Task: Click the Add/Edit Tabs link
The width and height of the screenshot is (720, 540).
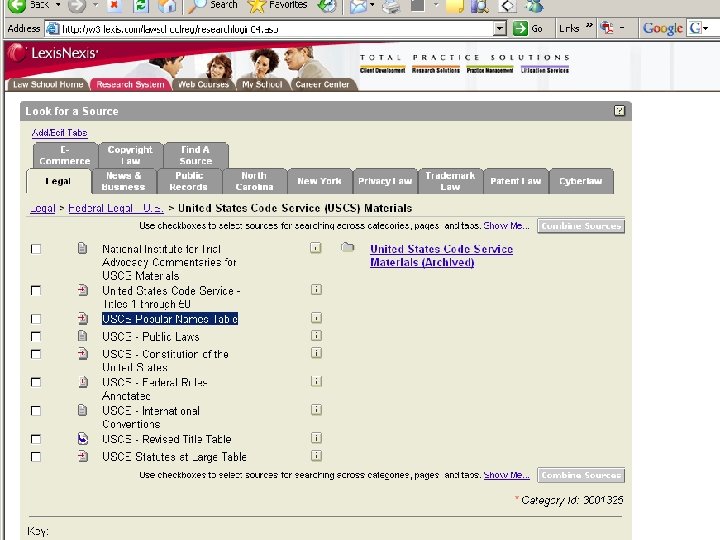Action: click(59, 133)
